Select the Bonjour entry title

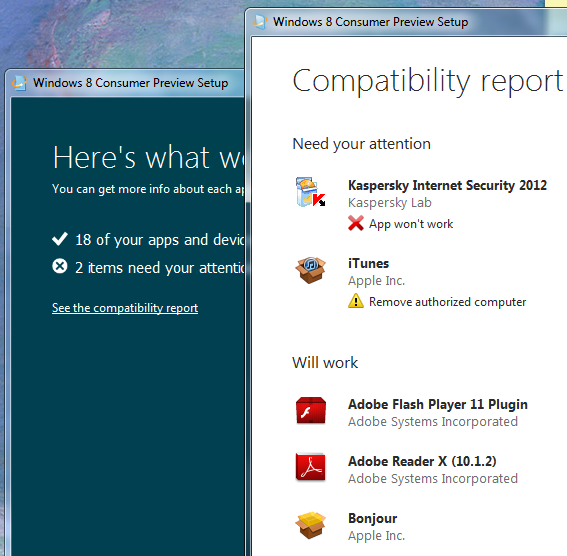pyautogui.click(x=372, y=518)
